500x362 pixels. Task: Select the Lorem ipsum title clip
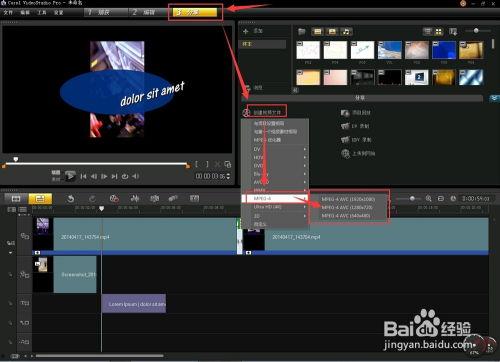tap(134, 304)
